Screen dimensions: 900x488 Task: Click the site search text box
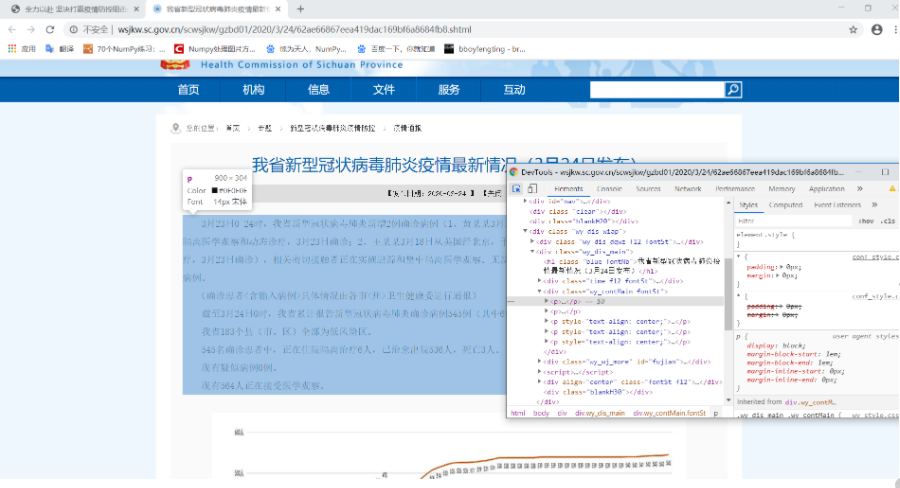click(657, 90)
